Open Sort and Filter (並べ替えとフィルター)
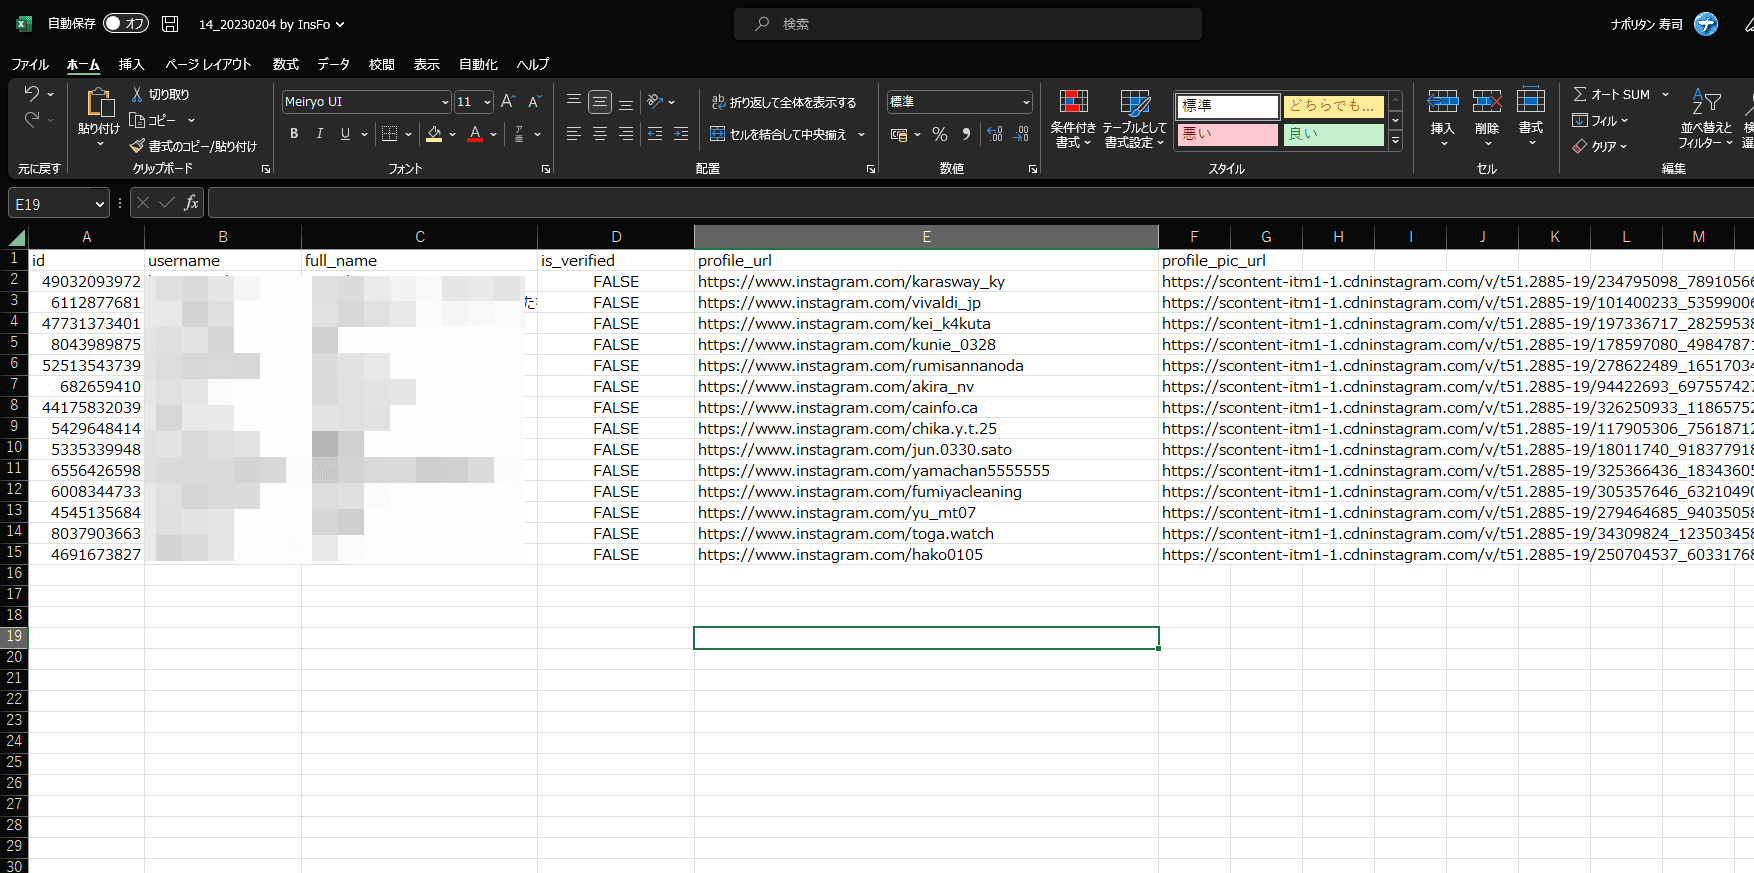Viewport: 1754px width, 873px height. 1705,118
